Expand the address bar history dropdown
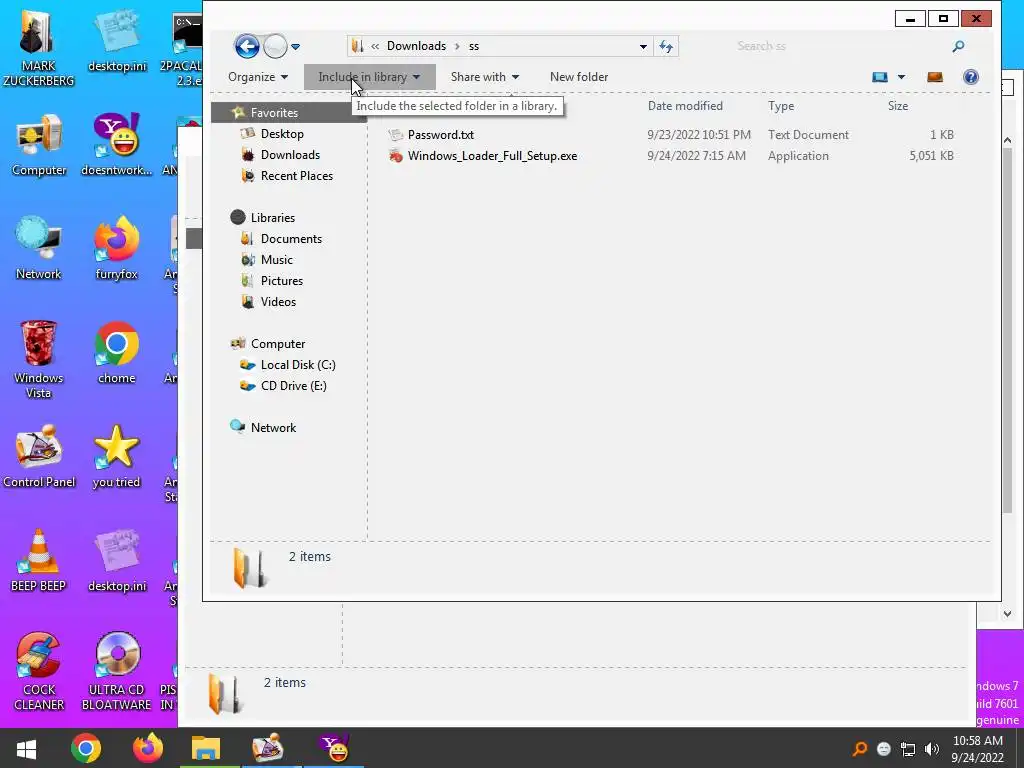1024x768 pixels. (643, 46)
